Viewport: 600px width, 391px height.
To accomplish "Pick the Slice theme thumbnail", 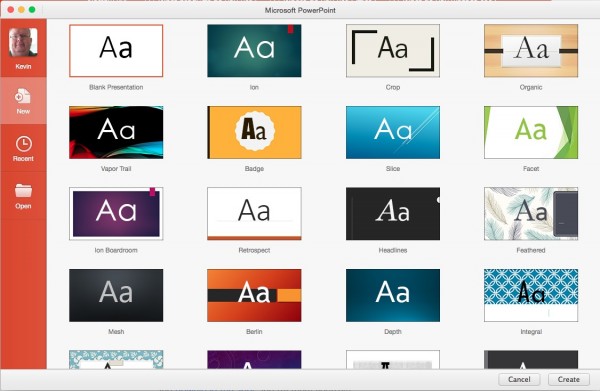I will click(393, 132).
